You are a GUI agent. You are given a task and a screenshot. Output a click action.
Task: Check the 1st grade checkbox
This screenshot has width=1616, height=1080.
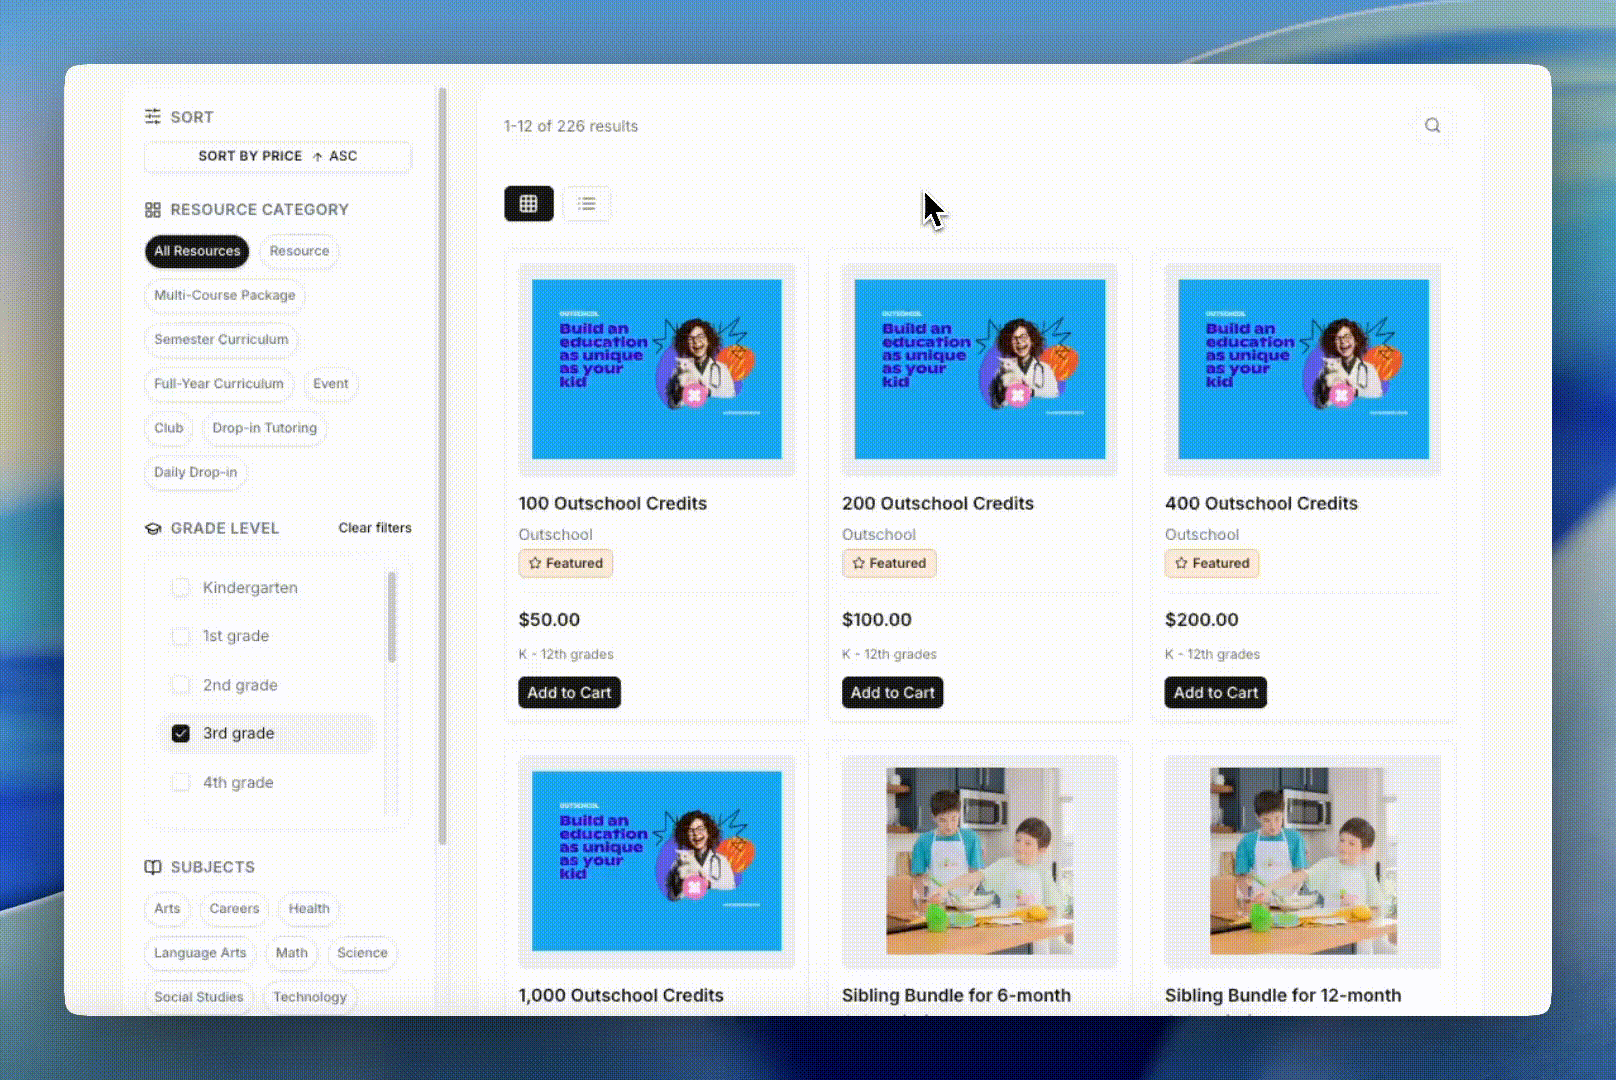tap(181, 636)
